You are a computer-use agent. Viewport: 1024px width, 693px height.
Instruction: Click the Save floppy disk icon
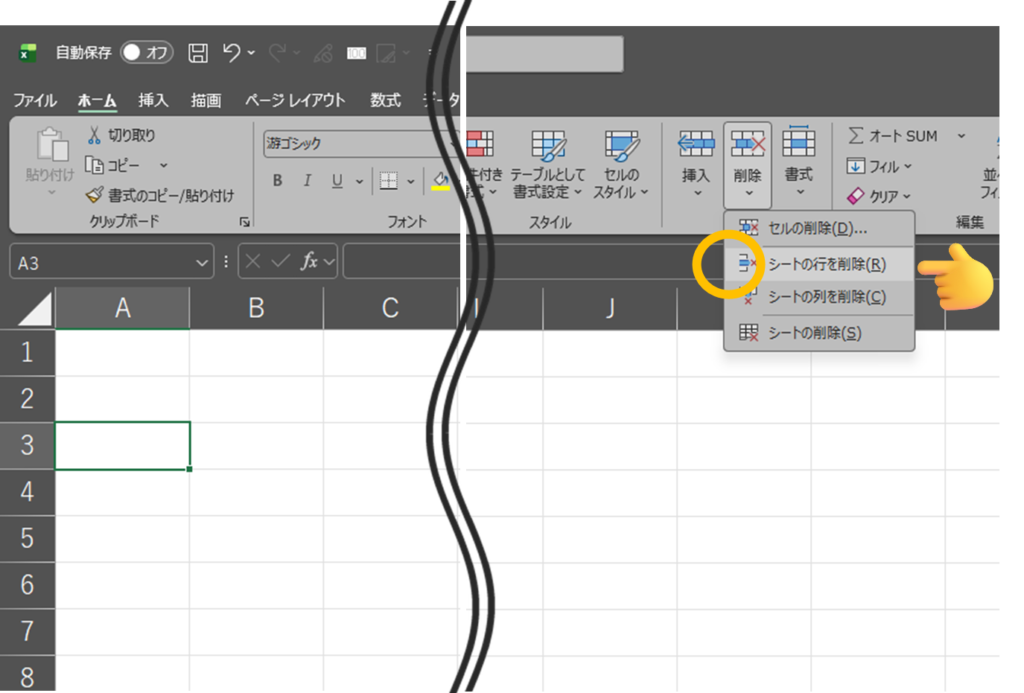198,53
